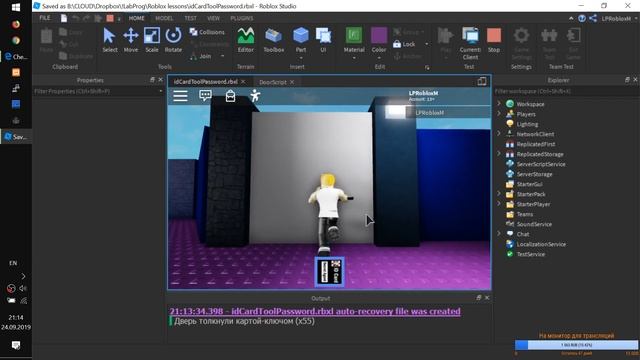Screen dimensions: 640x360
Task: Click the Lock tool
Action: point(404,44)
